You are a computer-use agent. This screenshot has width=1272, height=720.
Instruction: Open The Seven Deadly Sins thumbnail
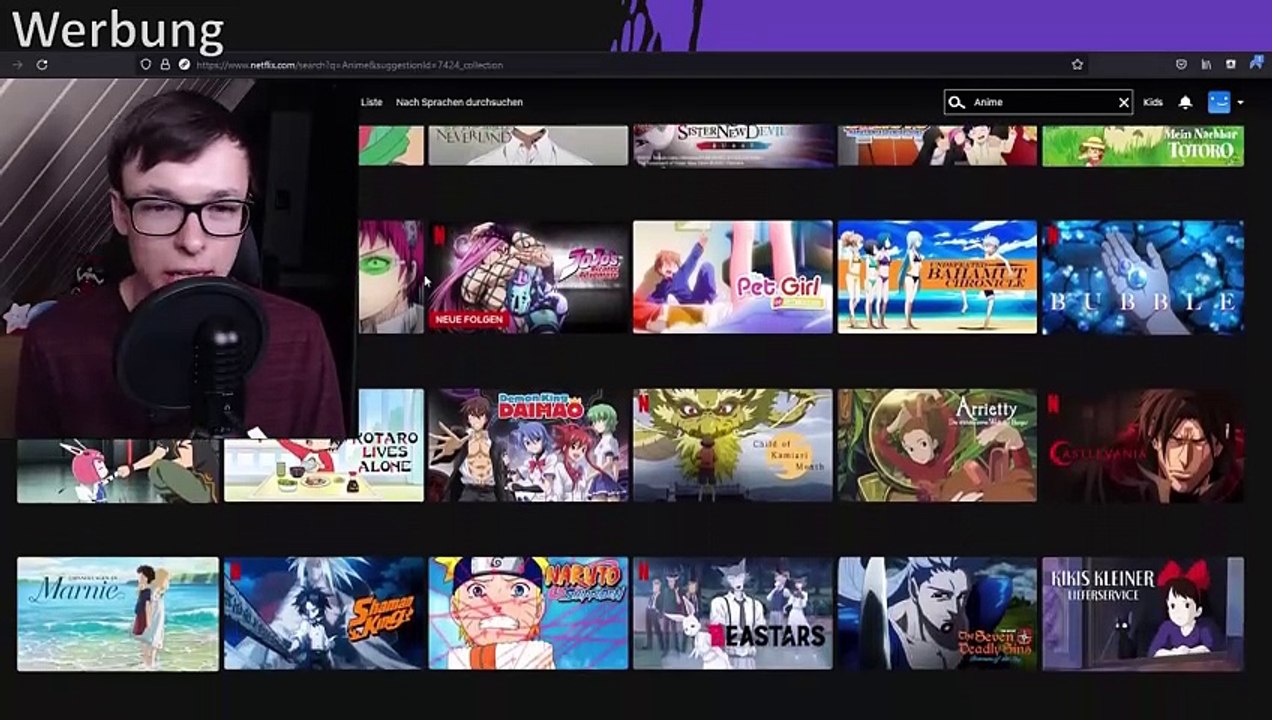pos(937,613)
